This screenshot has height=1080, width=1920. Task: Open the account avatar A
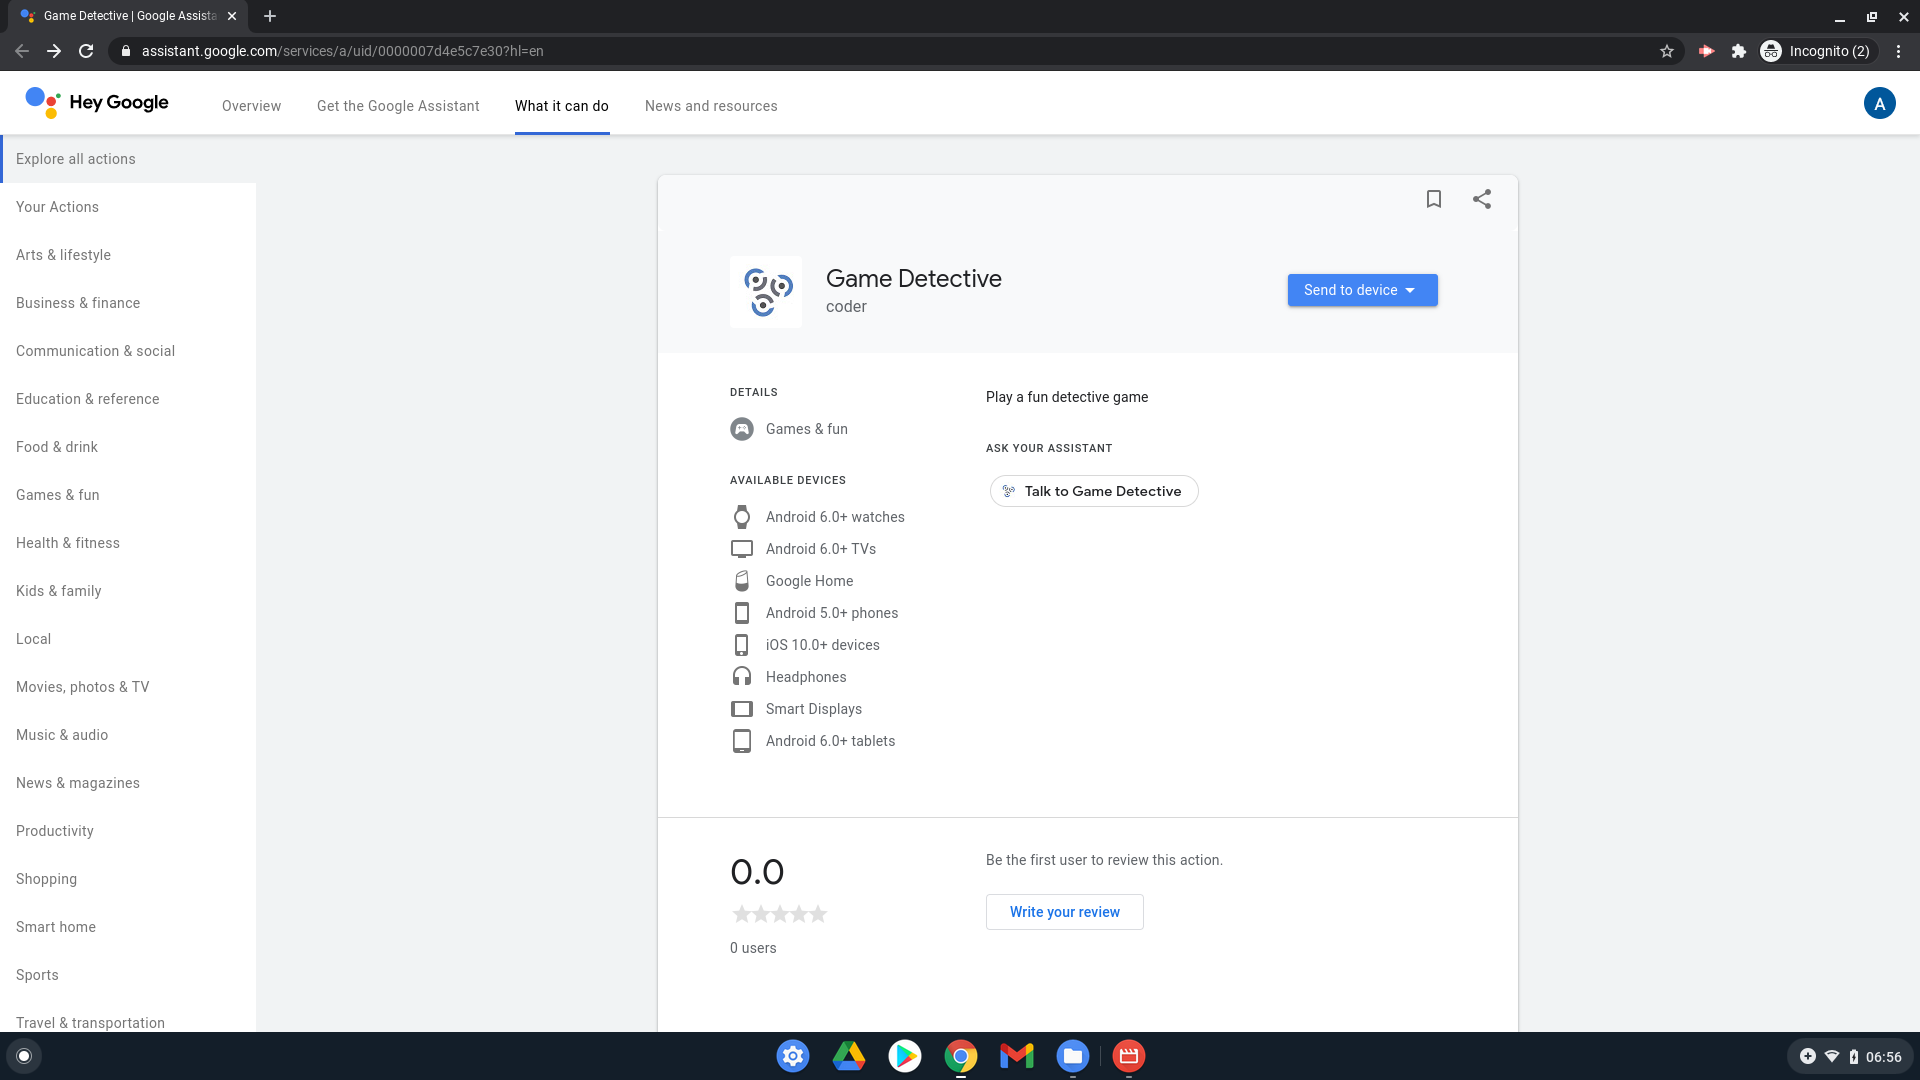[x=1879, y=103]
